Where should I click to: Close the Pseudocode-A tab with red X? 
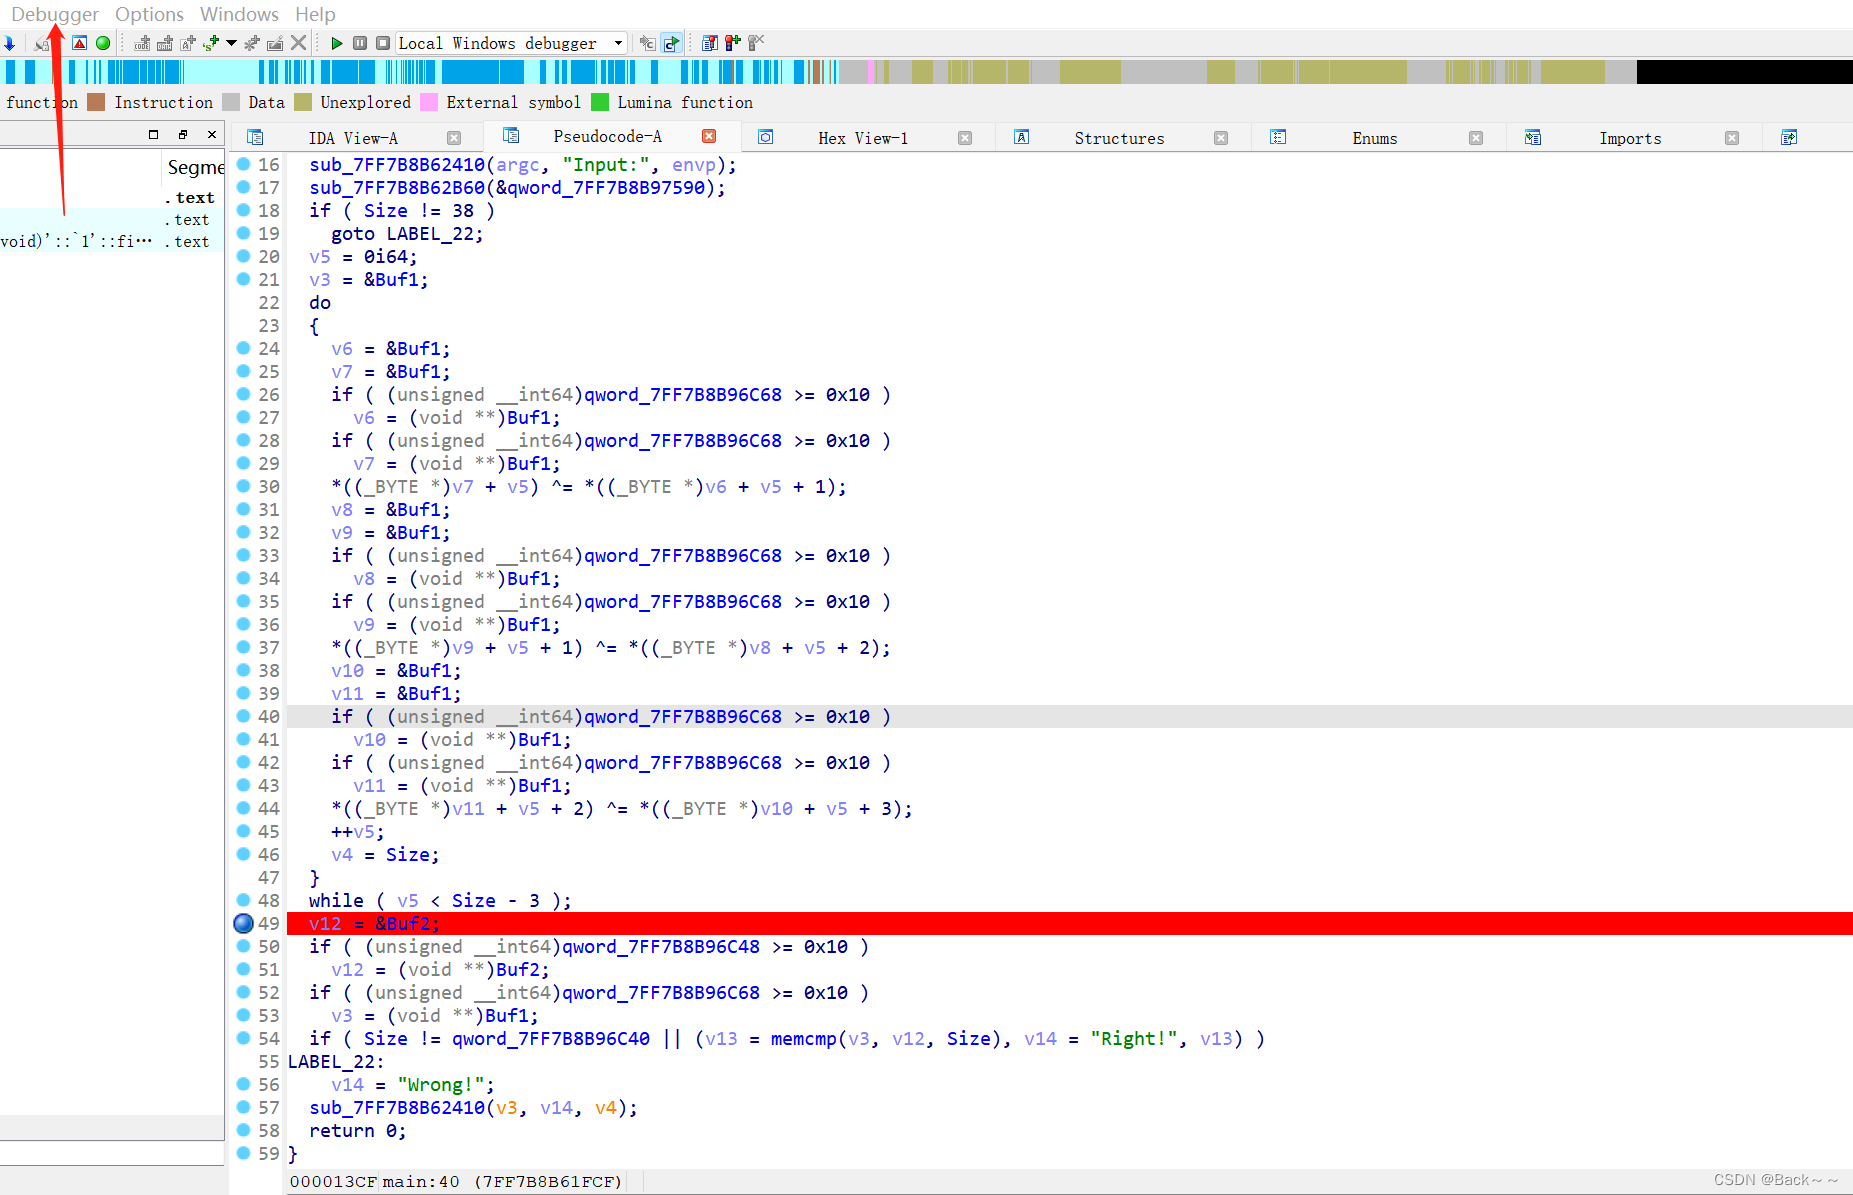(x=709, y=136)
